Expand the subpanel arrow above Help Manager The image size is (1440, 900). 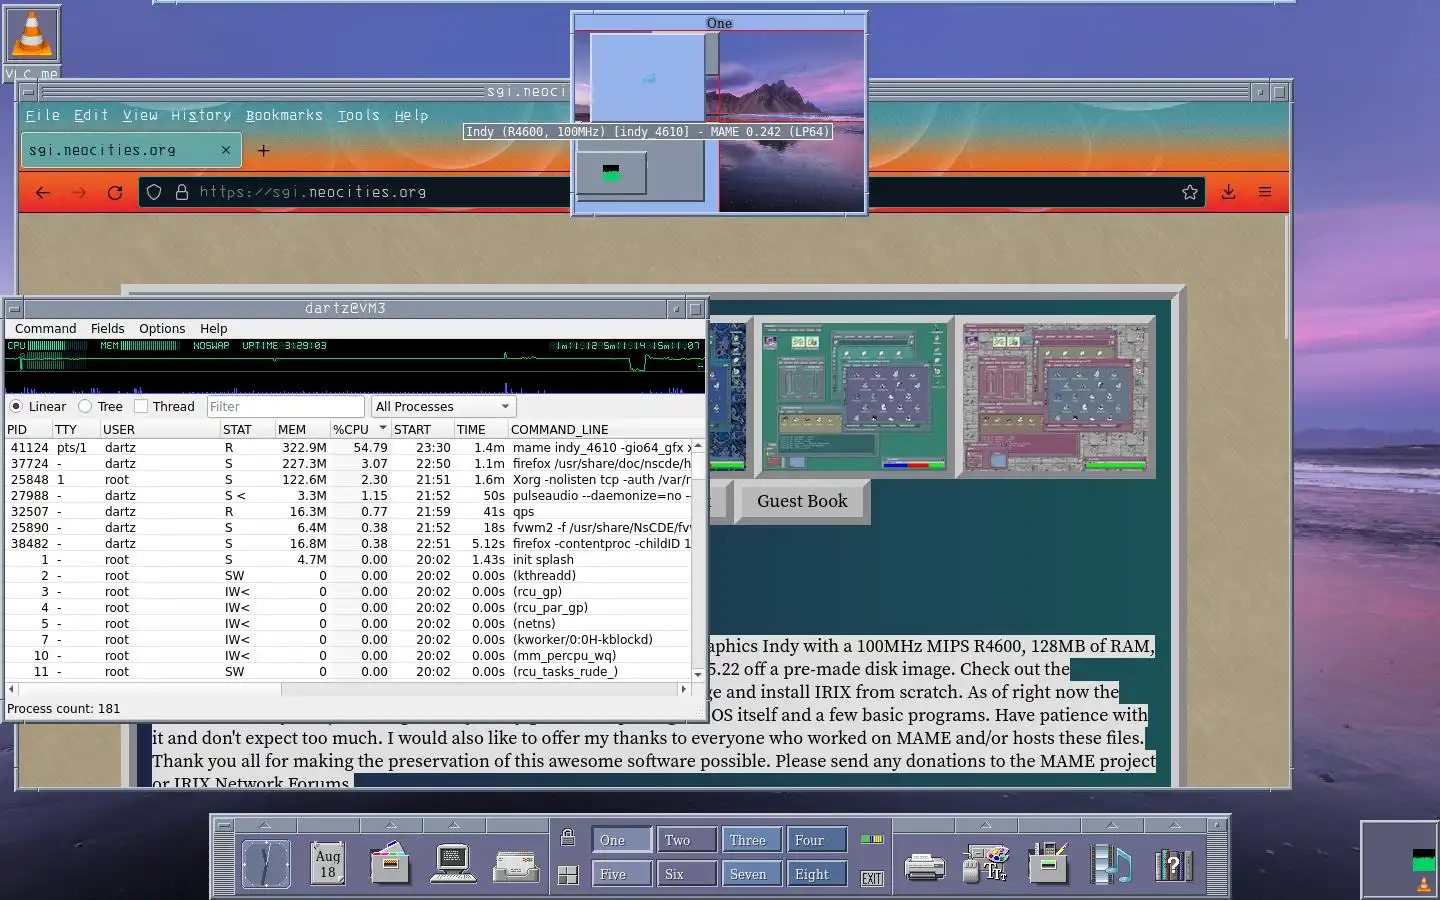click(x=1174, y=825)
